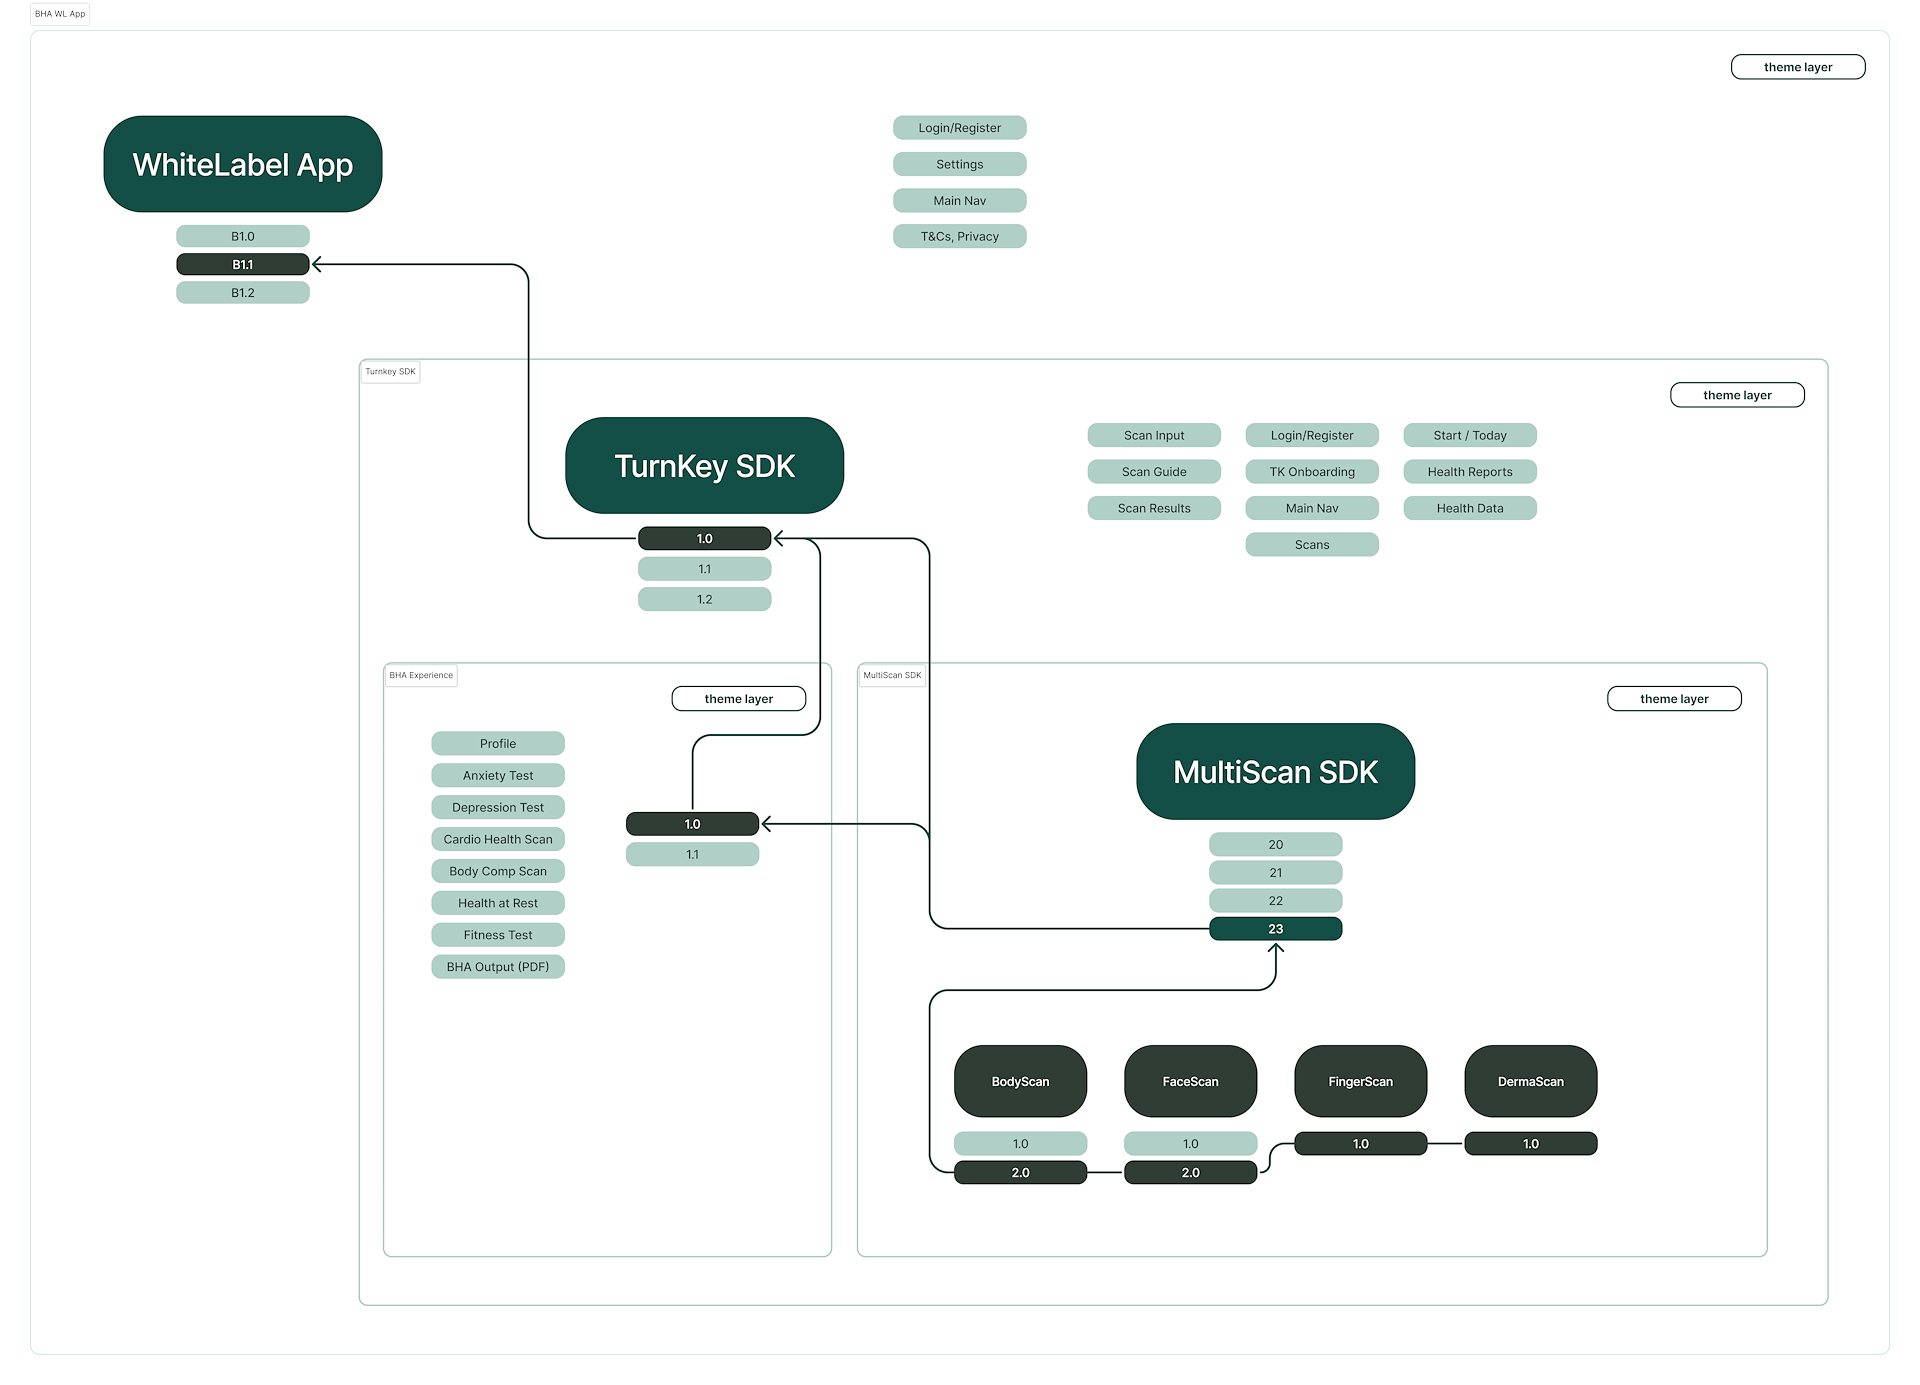
Task: Click the WhiteLabel App title block
Action: [x=242, y=164]
